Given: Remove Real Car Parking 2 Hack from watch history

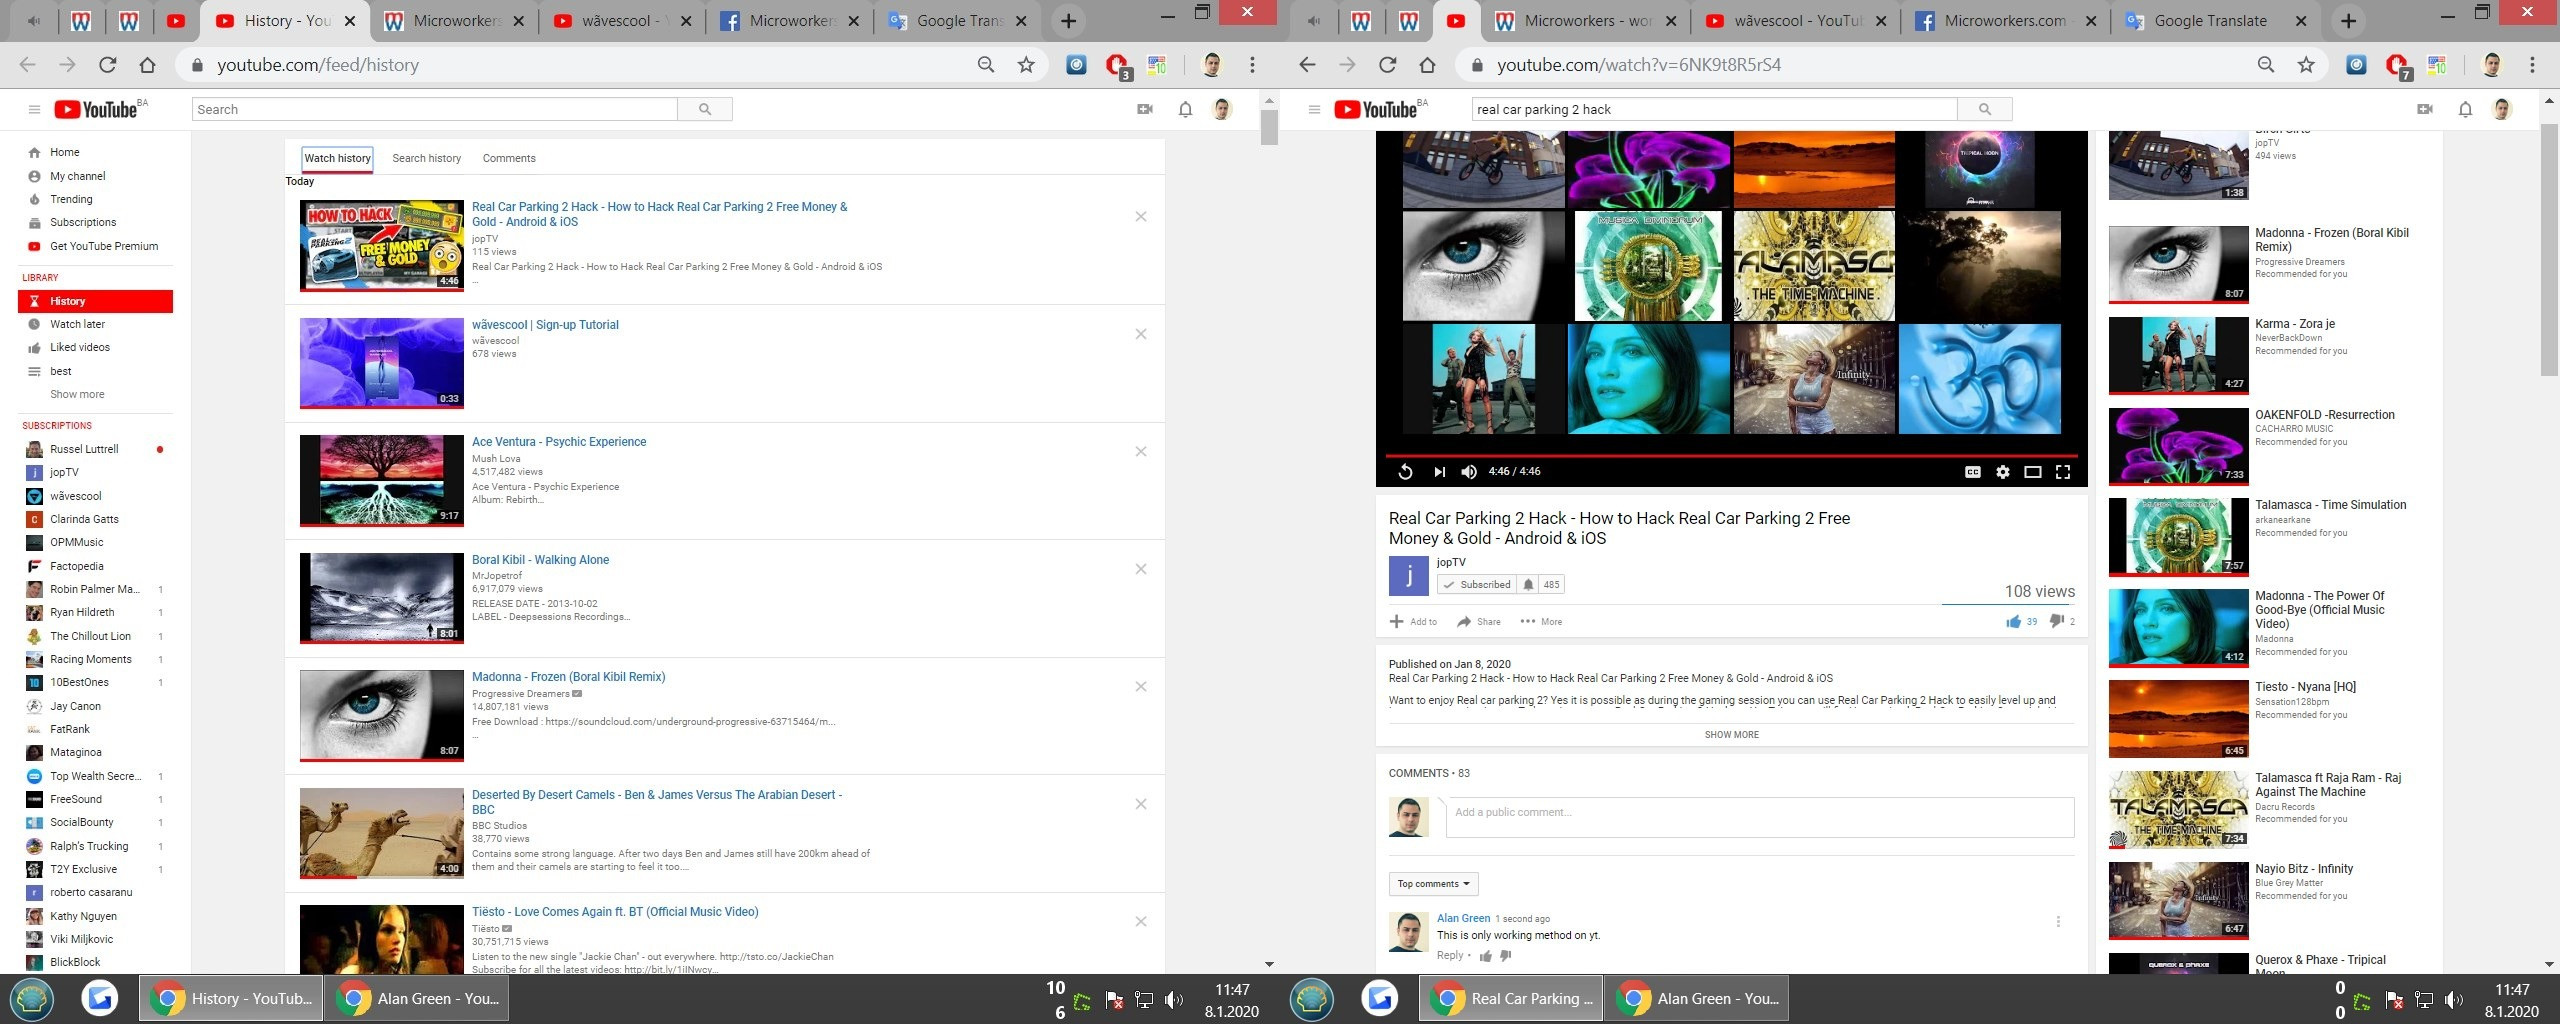Looking at the screenshot, I should tap(1141, 216).
